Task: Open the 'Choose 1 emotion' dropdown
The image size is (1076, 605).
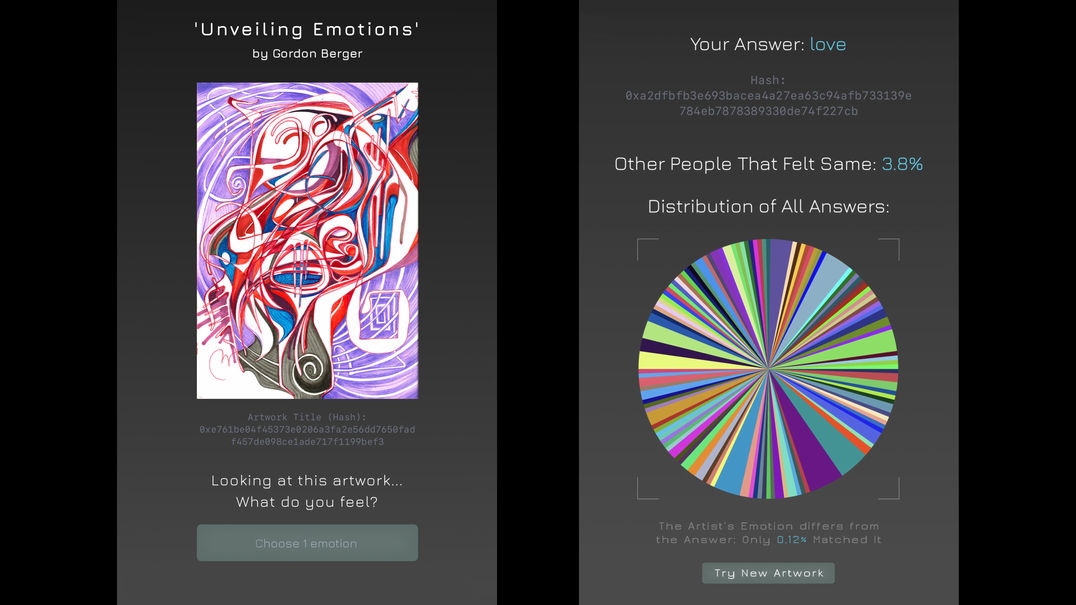Action: coord(307,543)
